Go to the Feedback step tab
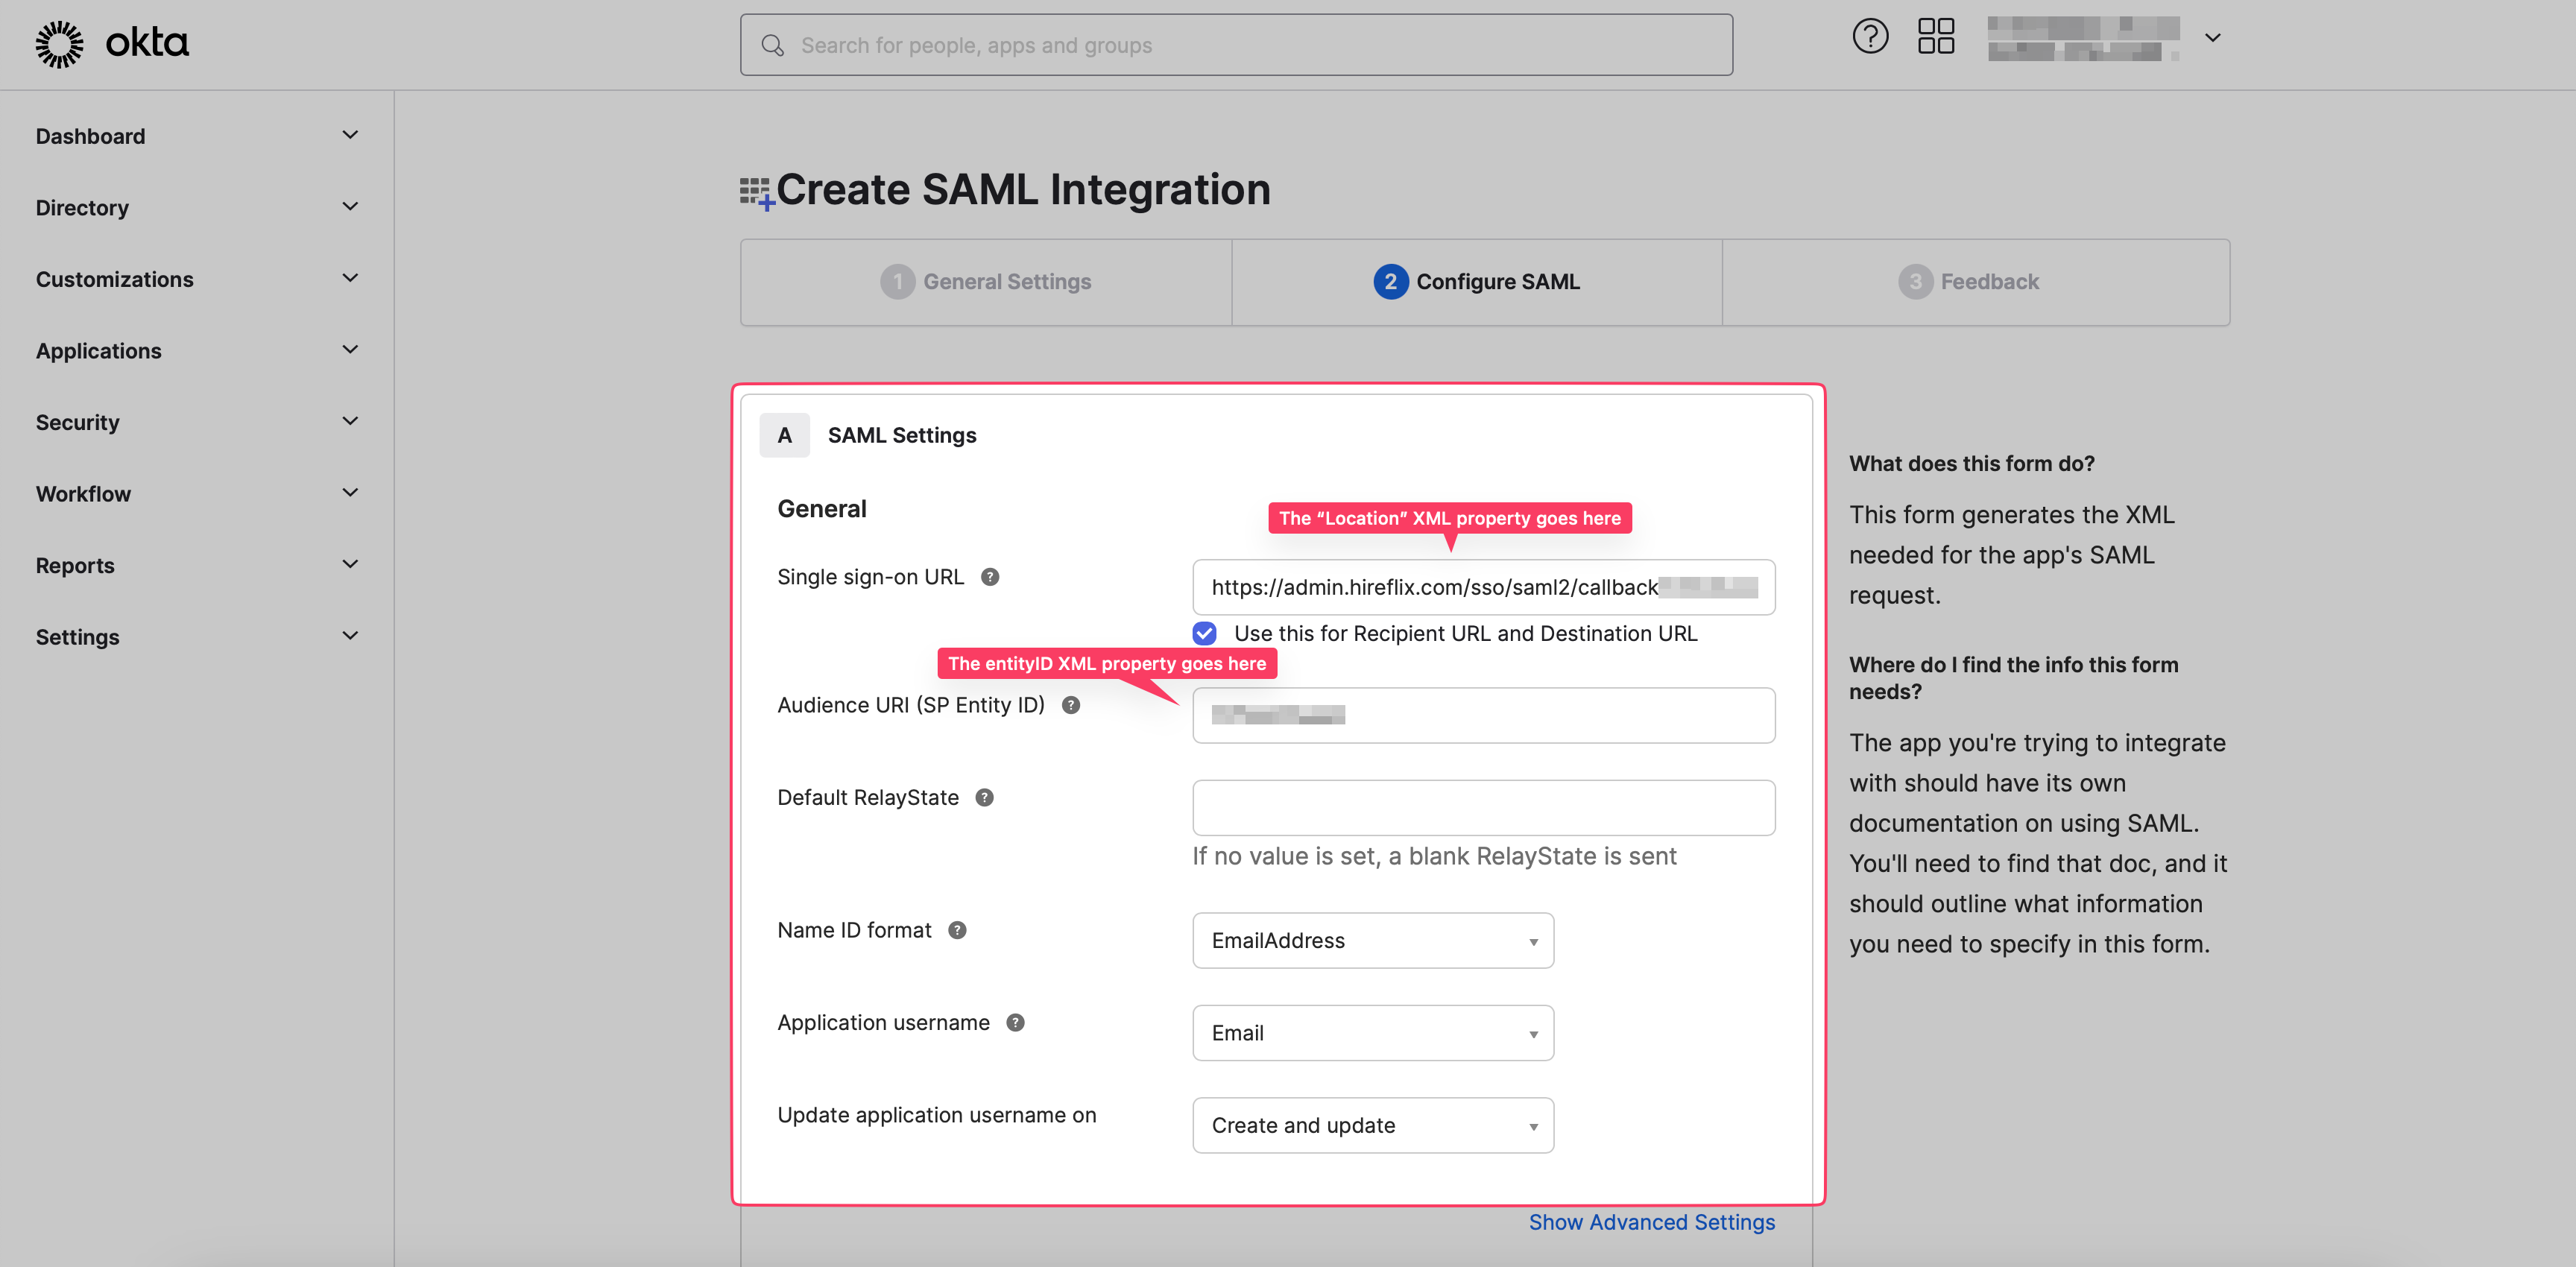 (x=1975, y=282)
